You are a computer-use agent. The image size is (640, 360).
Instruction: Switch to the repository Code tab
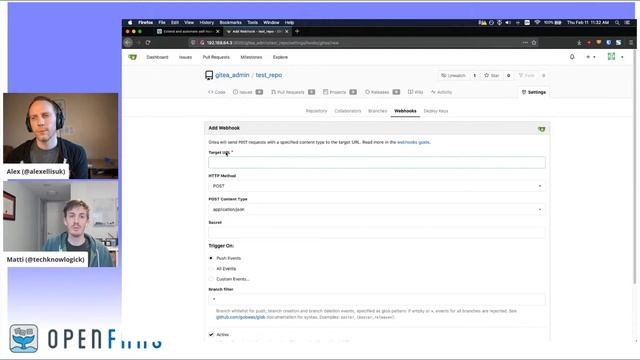(217, 92)
